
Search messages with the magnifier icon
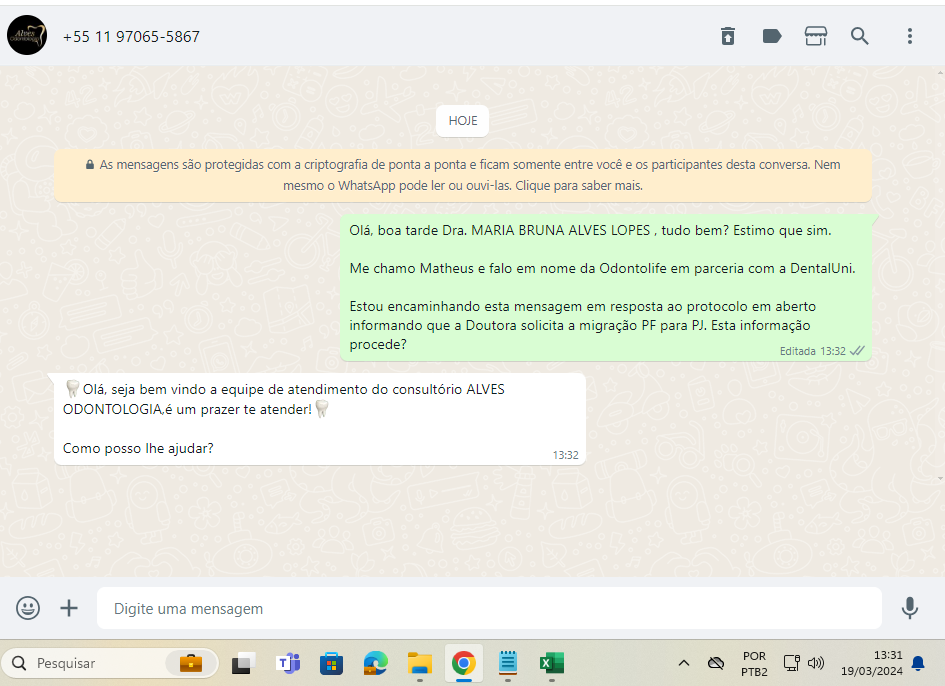tap(859, 36)
